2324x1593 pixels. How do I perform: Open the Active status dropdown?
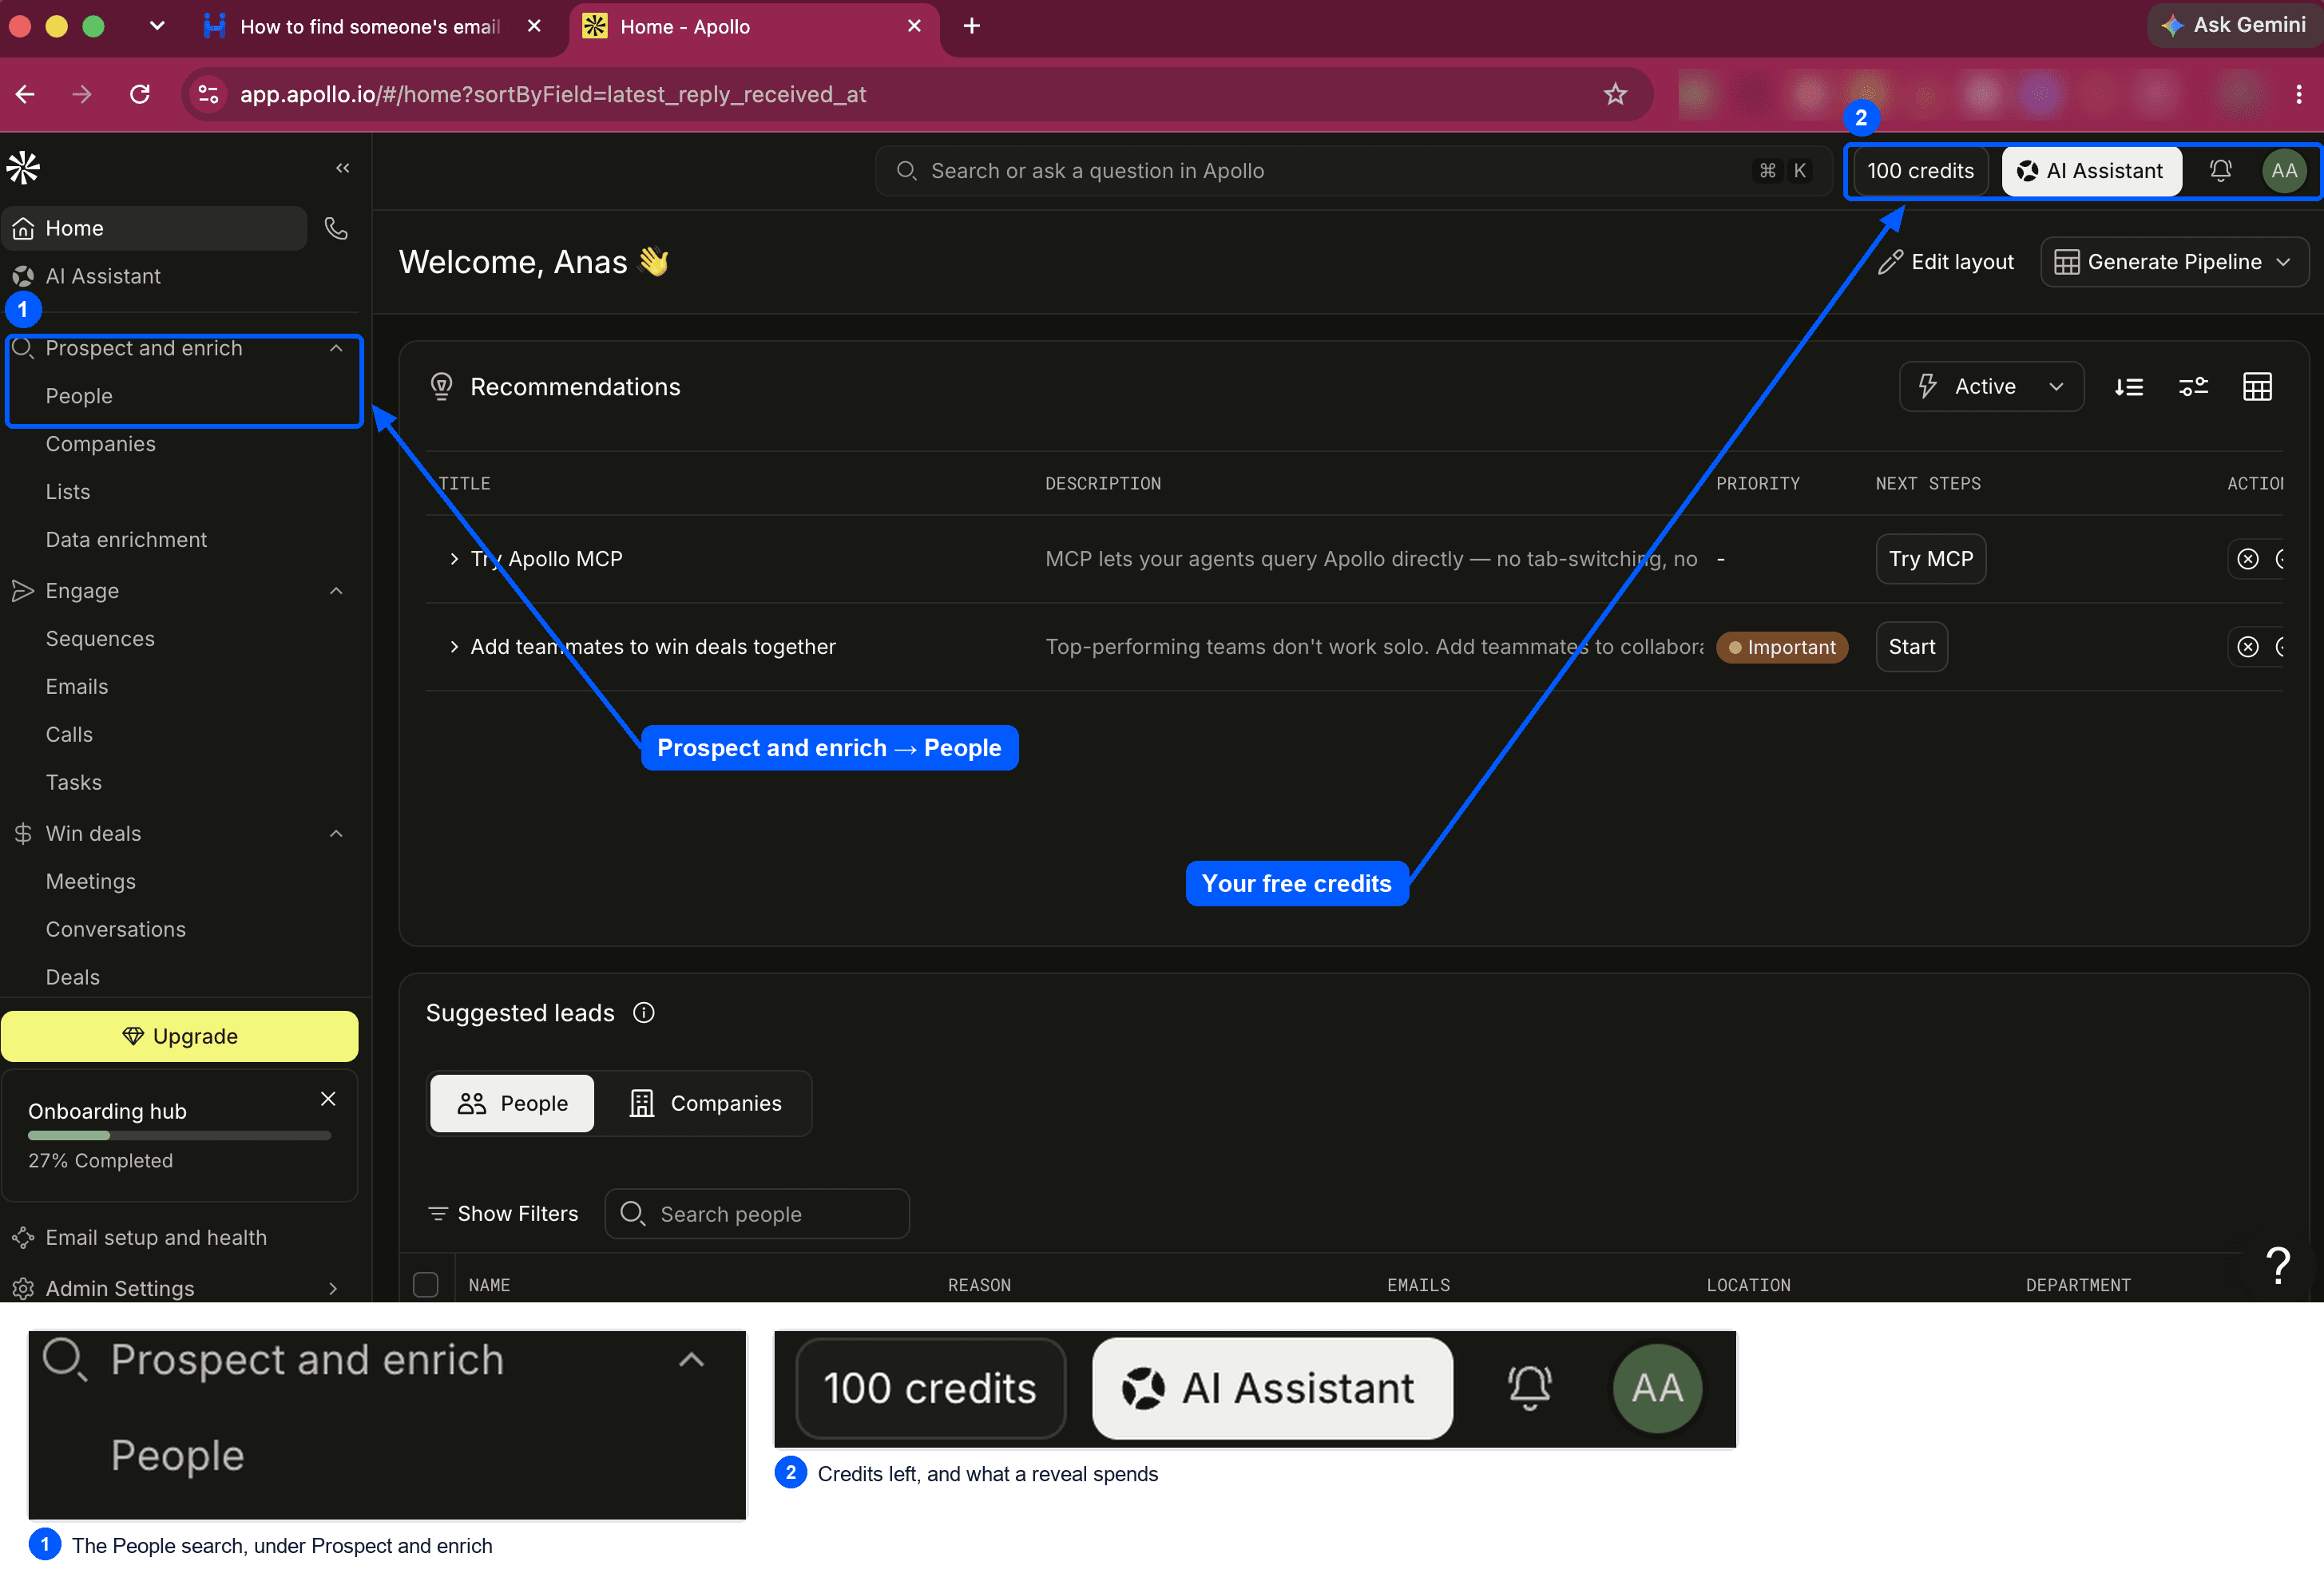pos(1991,387)
